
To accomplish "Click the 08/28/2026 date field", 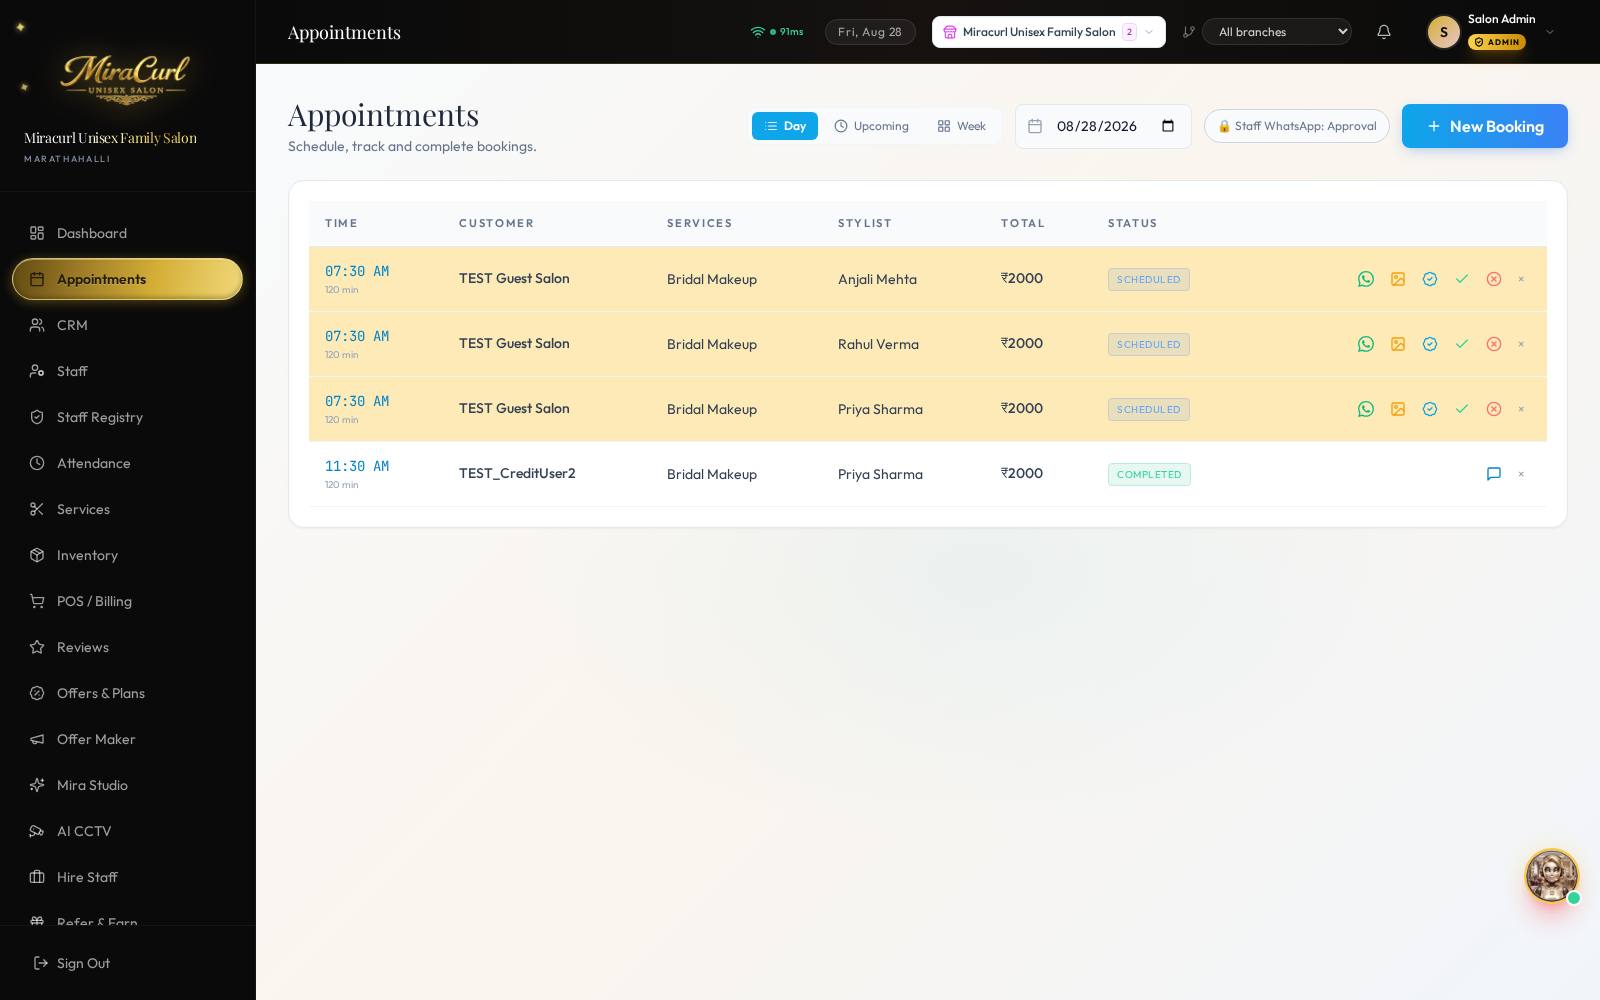I will (1103, 126).
